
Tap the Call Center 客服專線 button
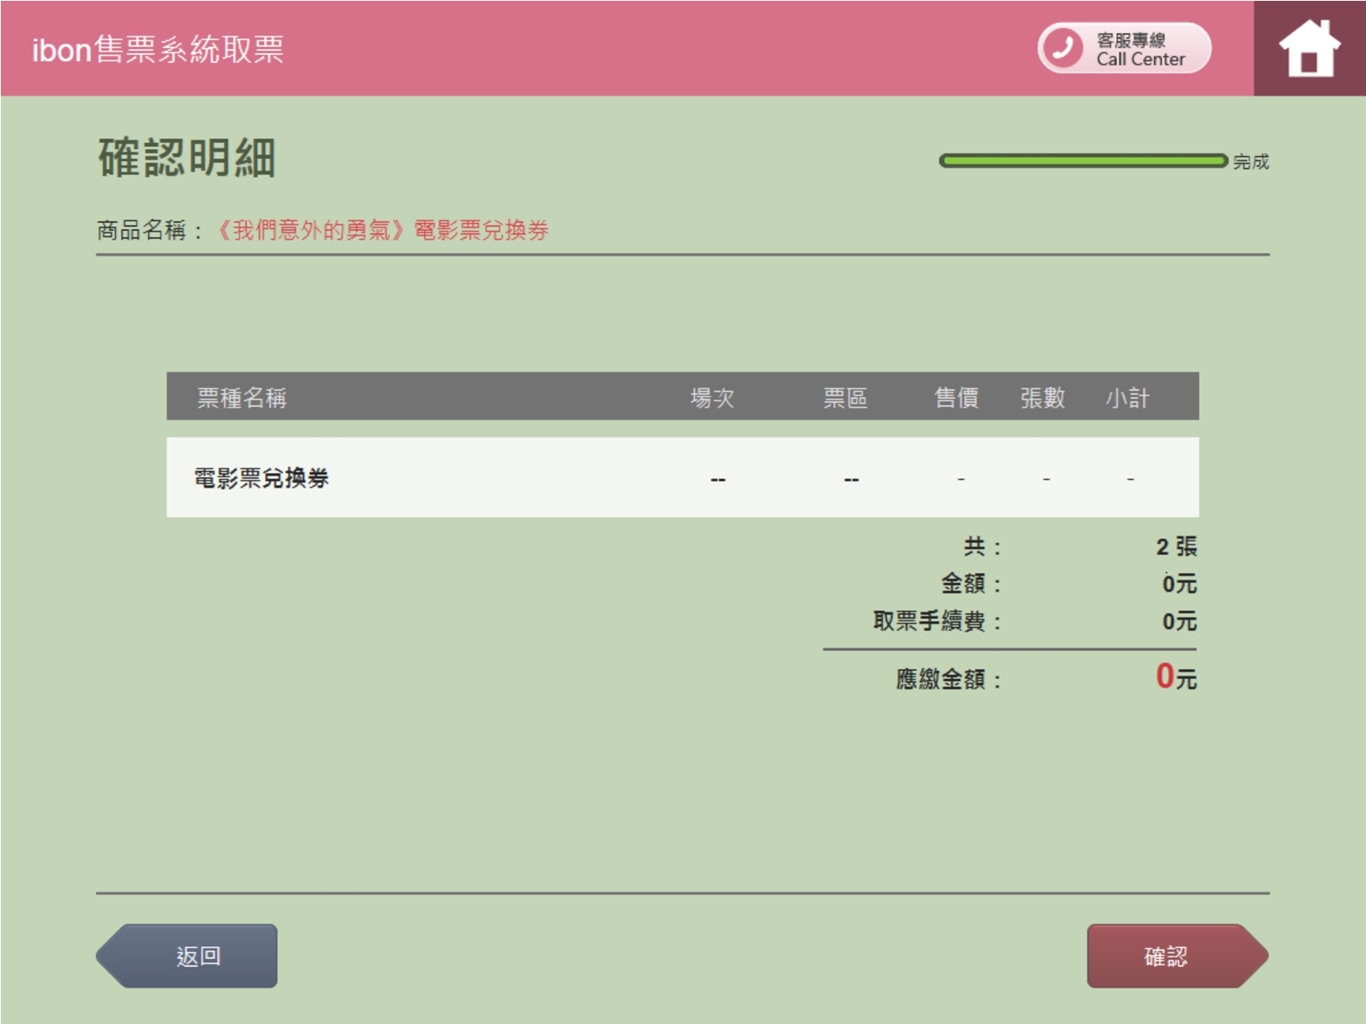click(x=1124, y=48)
